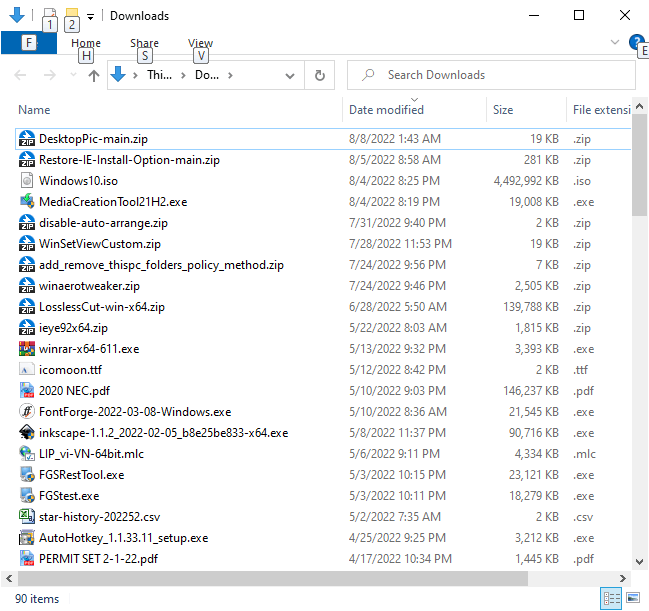Viewport: 649px width, 611px height.
Task: Click the Downloads breadcrumb in address bar
Action: pyautogui.click(x=207, y=75)
